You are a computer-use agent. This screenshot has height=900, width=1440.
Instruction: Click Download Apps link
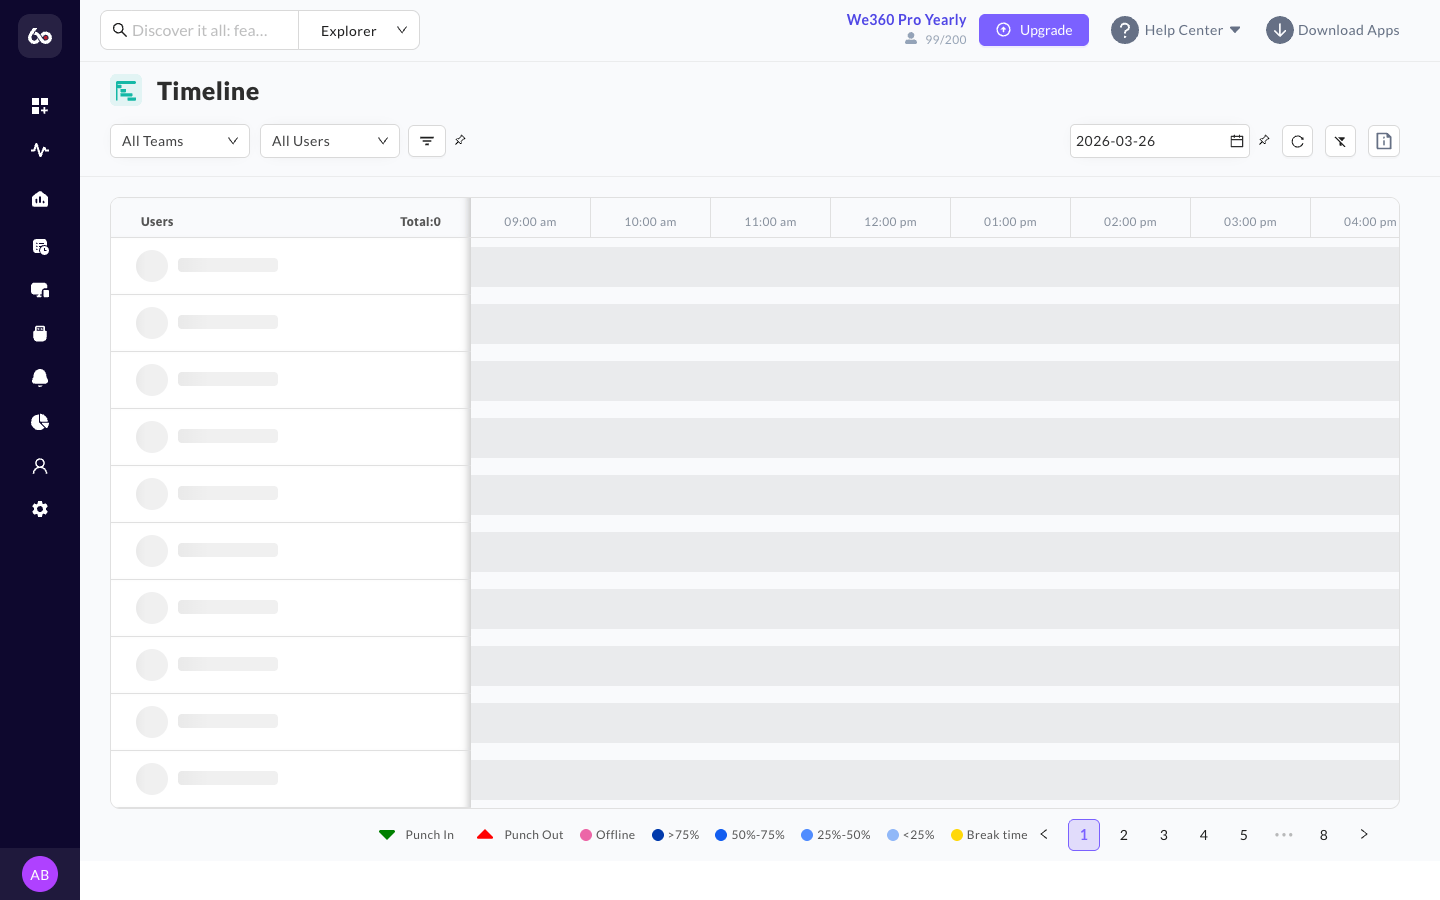coord(1333,30)
